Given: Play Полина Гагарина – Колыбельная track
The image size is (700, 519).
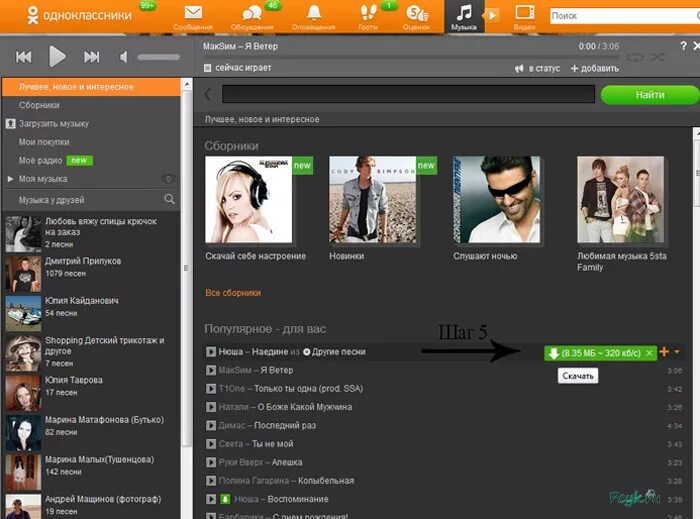Looking at the screenshot, I should [211, 481].
